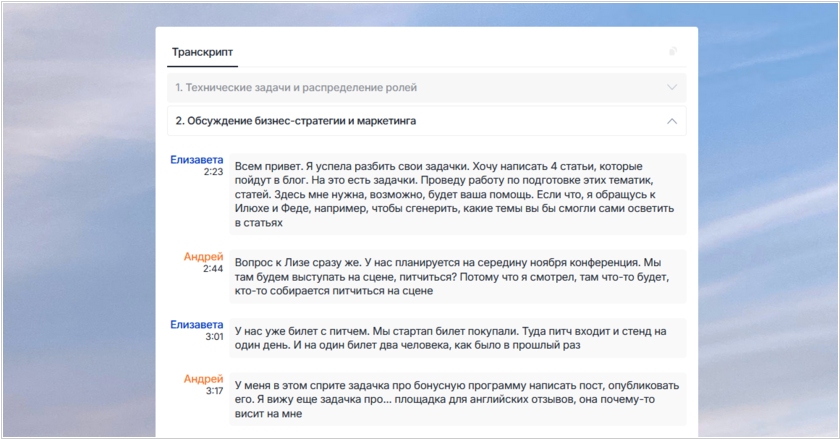Expand section 1 using its chevron arrow
Image resolution: width=840 pixels, height=439 pixels.
pyautogui.click(x=672, y=88)
